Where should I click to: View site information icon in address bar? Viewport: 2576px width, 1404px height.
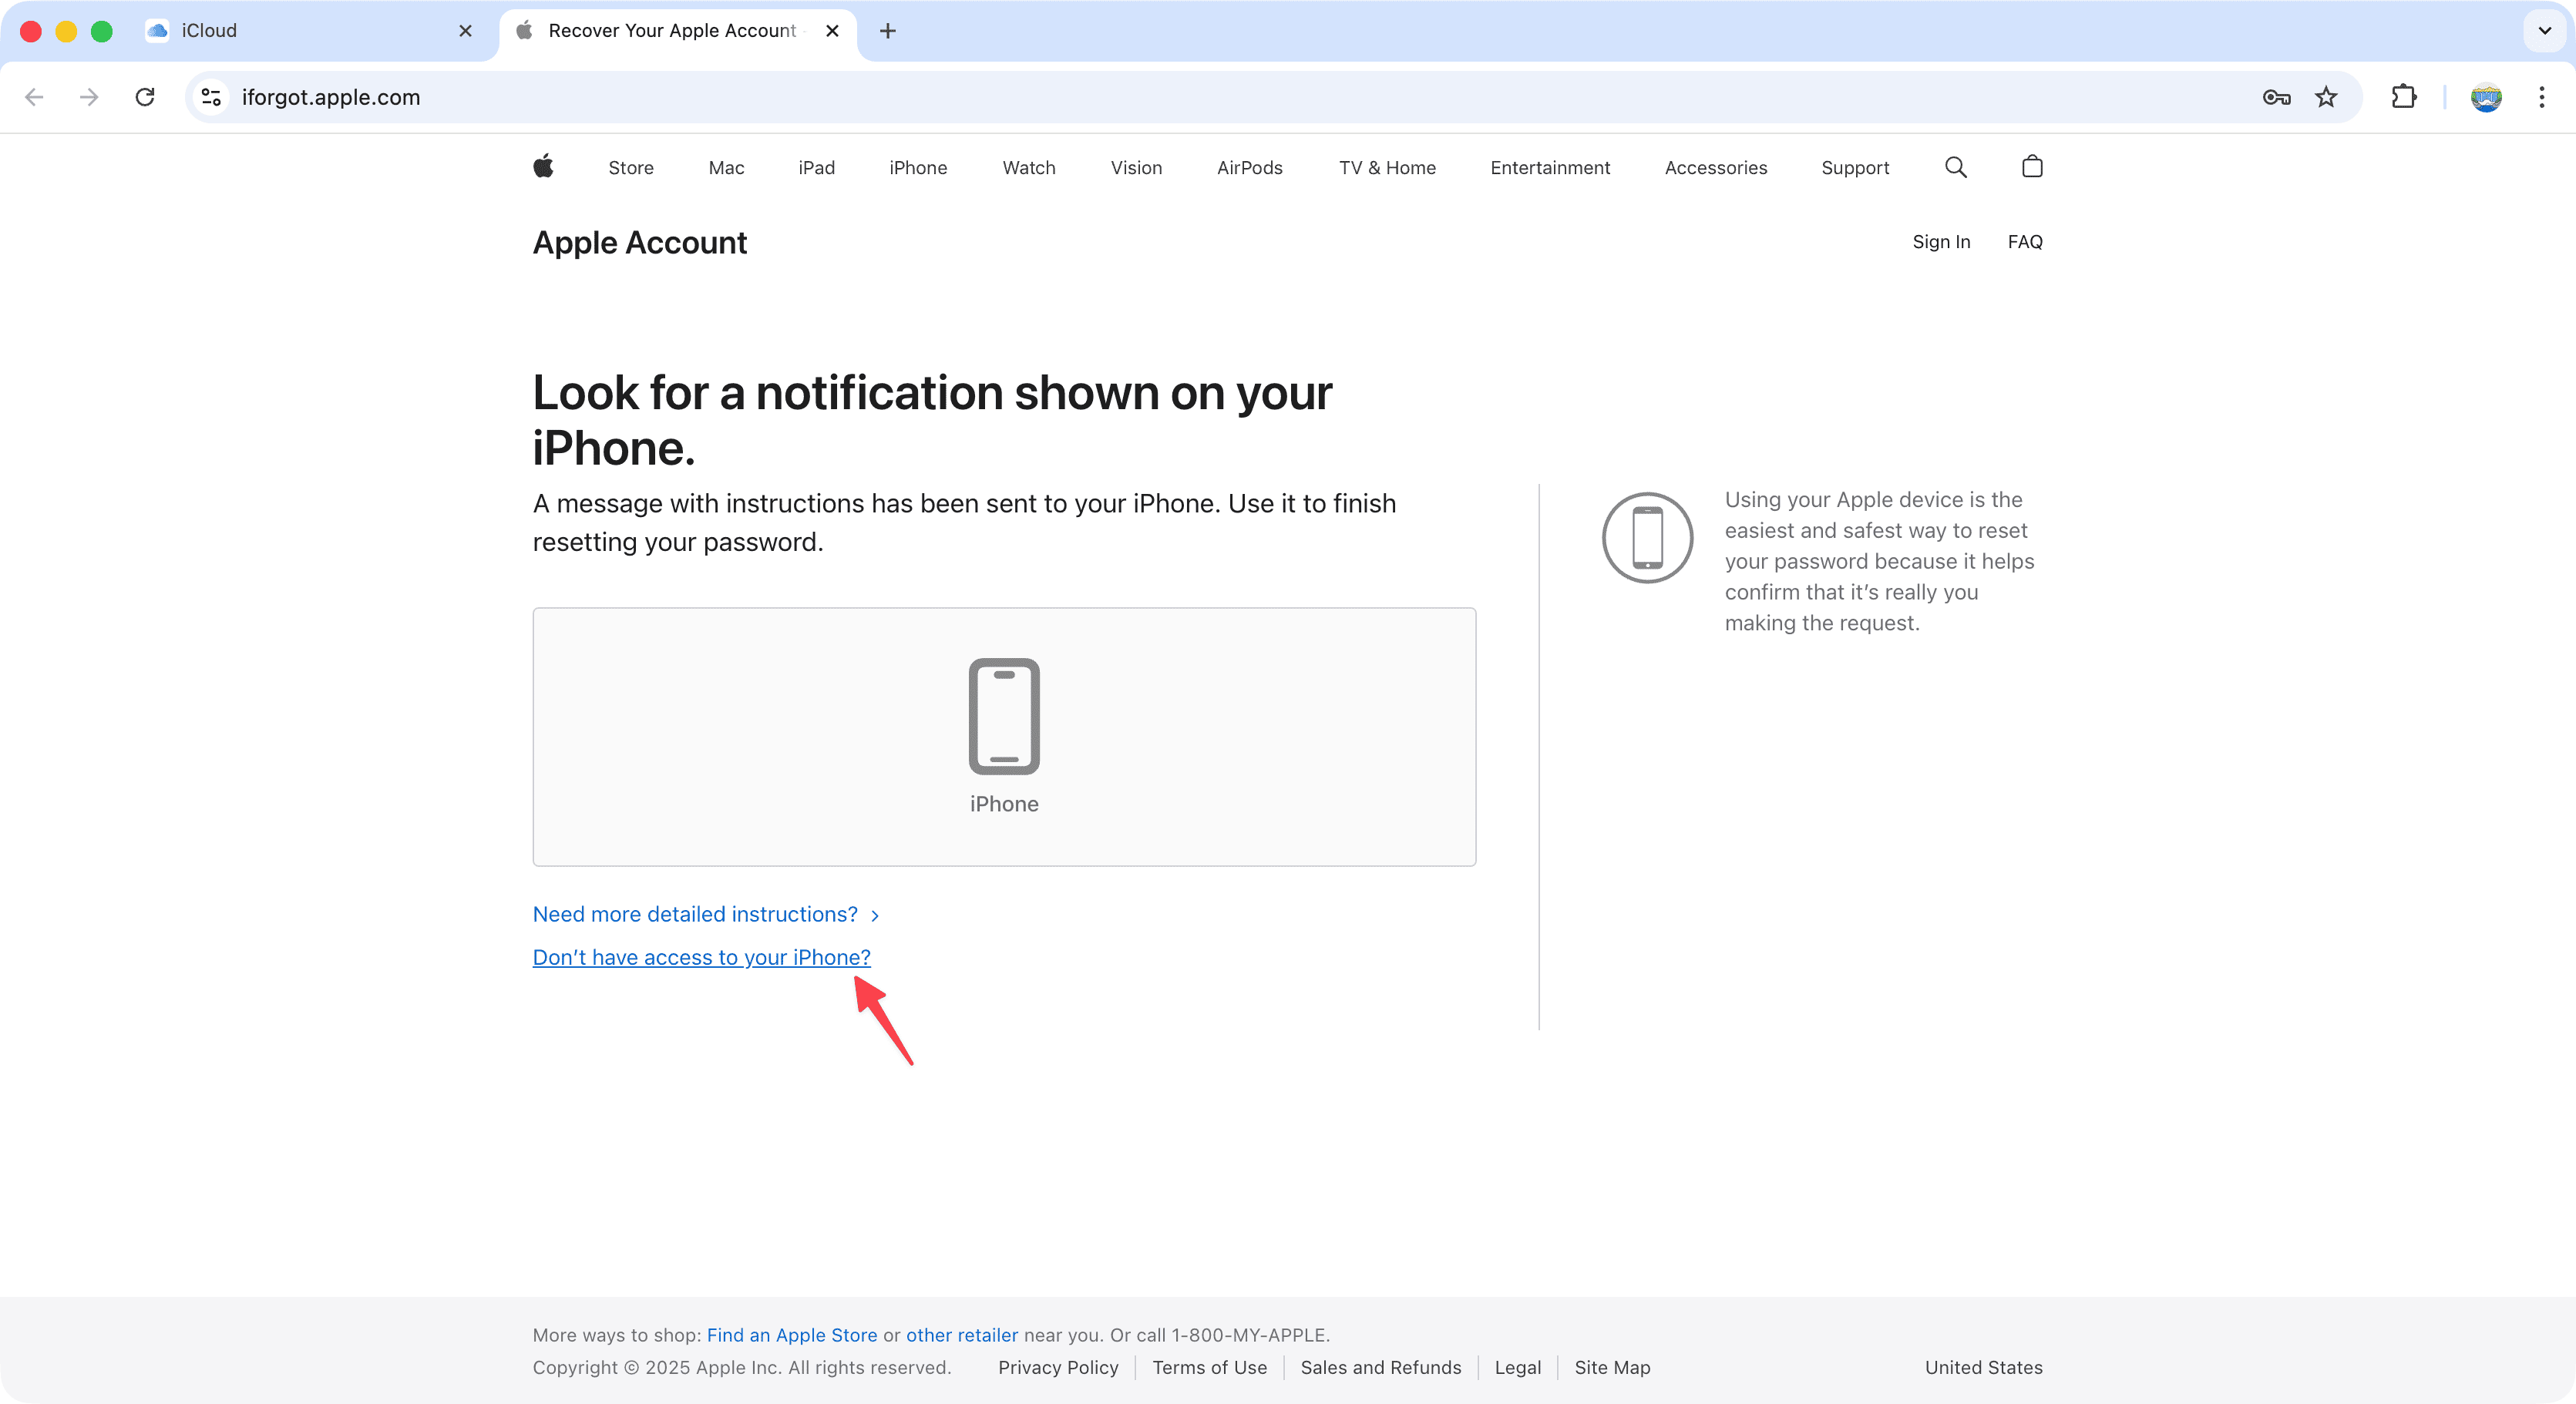211,97
